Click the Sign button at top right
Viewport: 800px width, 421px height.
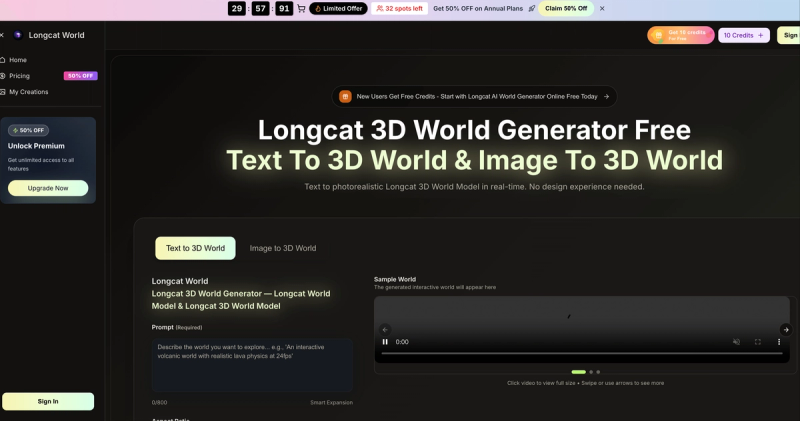[x=789, y=35]
